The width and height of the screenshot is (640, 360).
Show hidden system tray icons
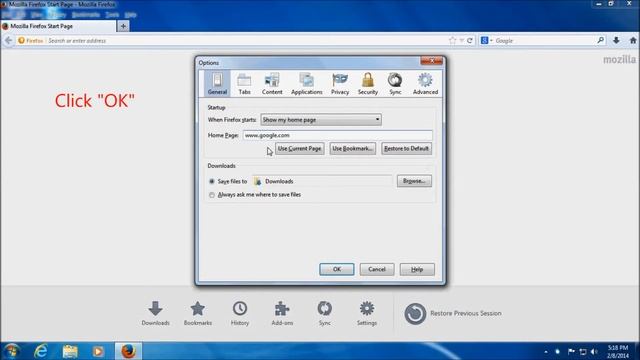(x=546, y=351)
